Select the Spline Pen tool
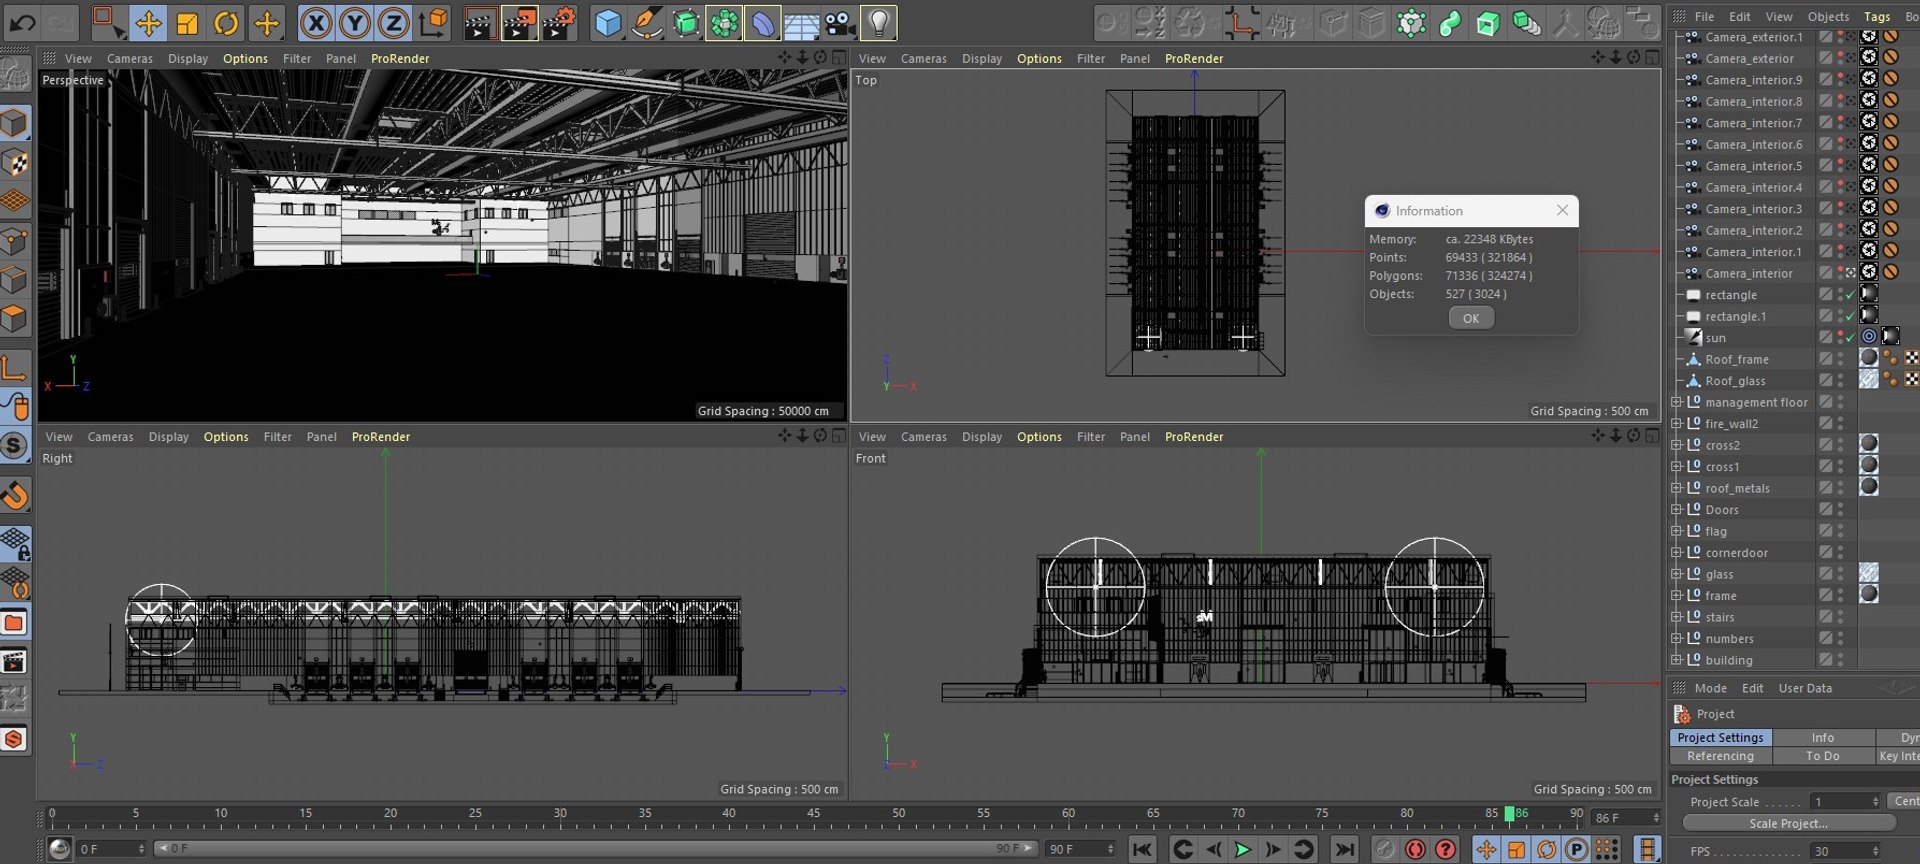 (x=647, y=22)
